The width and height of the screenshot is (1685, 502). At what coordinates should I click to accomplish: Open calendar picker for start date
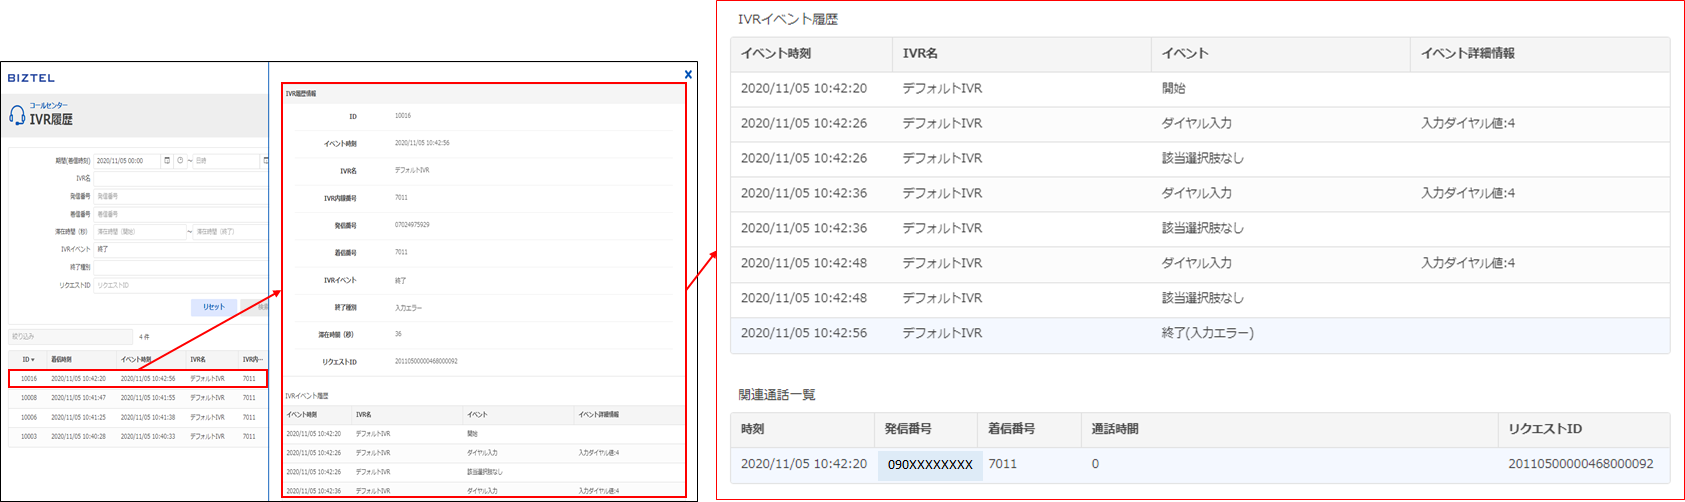pyautogui.click(x=167, y=160)
